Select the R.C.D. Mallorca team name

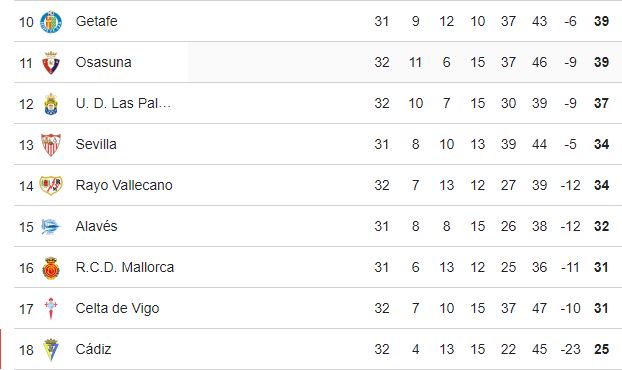point(125,267)
